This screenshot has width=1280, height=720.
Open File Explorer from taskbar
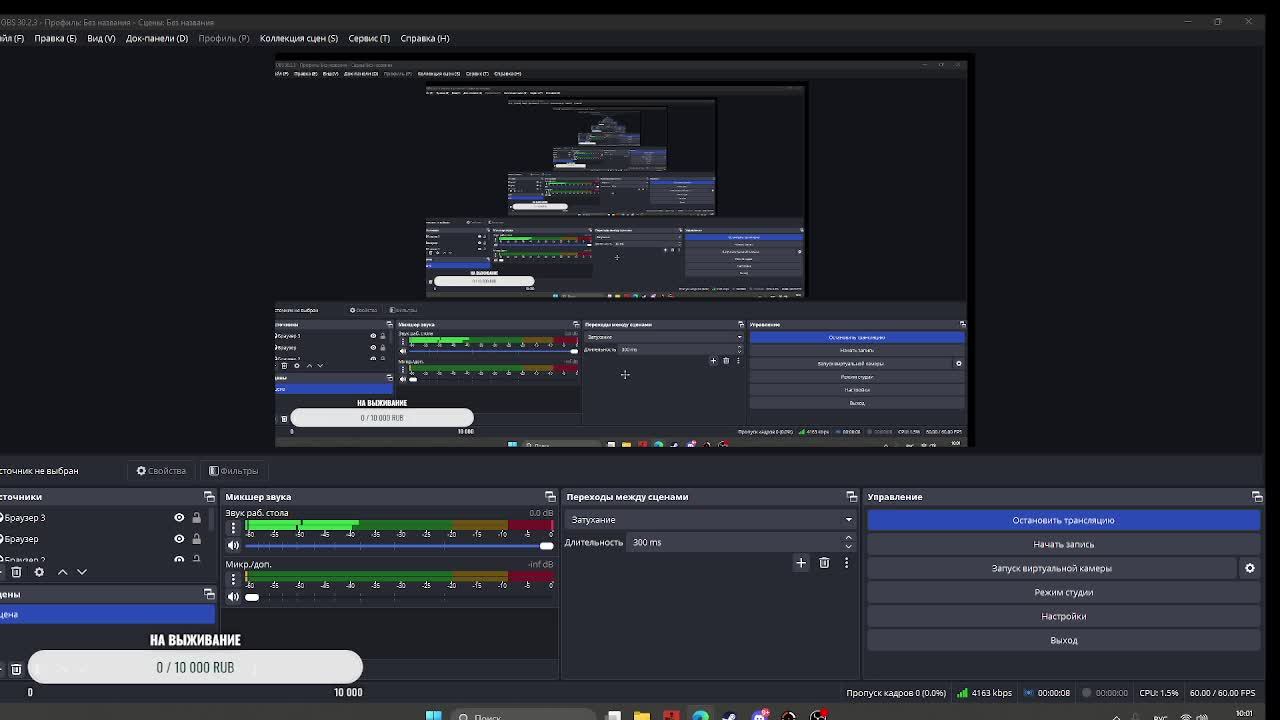point(642,715)
